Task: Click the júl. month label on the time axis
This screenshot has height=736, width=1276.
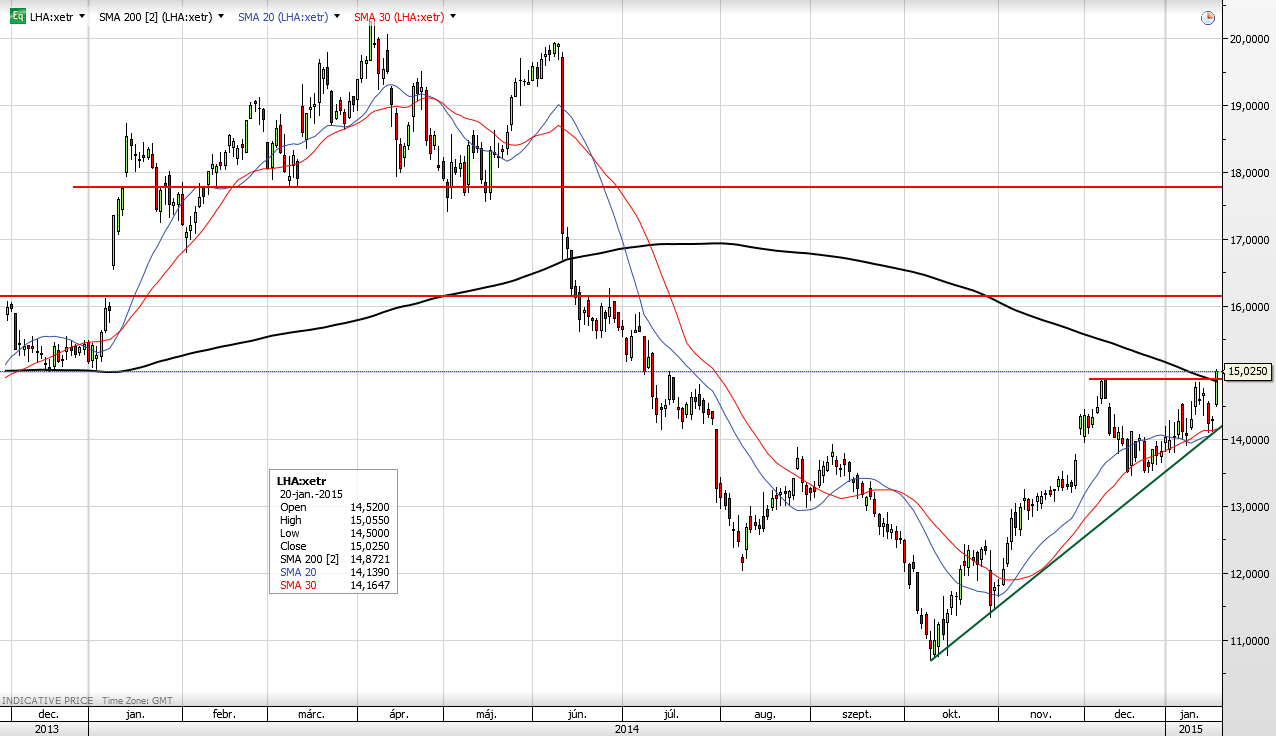Action: pyautogui.click(x=671, y=714)
